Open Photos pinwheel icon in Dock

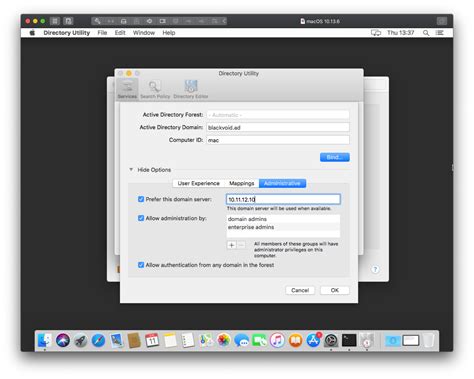click(x=224, y=340)
